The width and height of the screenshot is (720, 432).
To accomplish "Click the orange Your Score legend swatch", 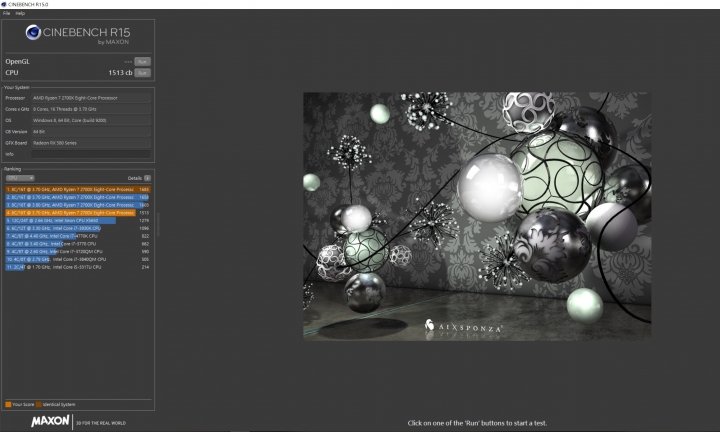I will coord(6,404).
